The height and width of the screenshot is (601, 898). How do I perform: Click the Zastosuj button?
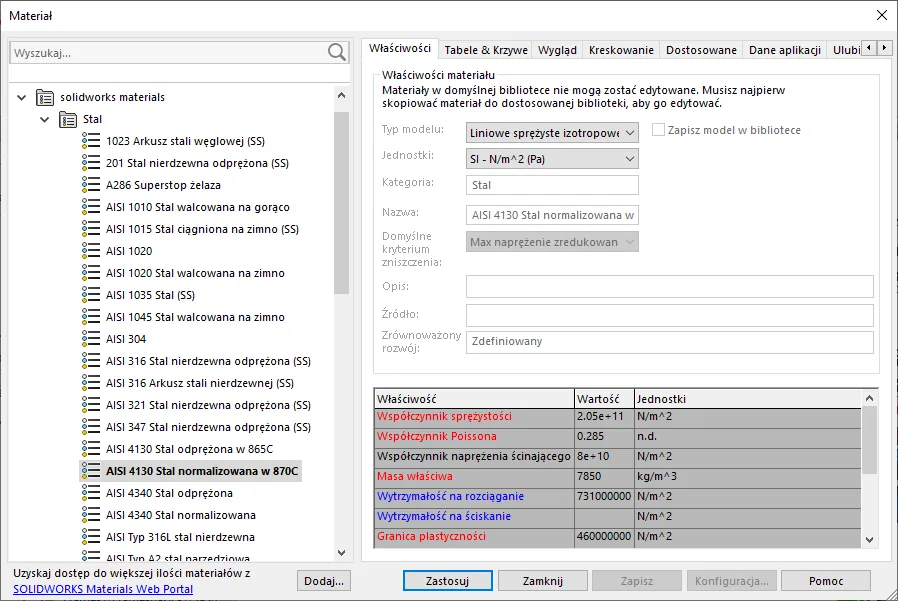(x=447, y=581)
